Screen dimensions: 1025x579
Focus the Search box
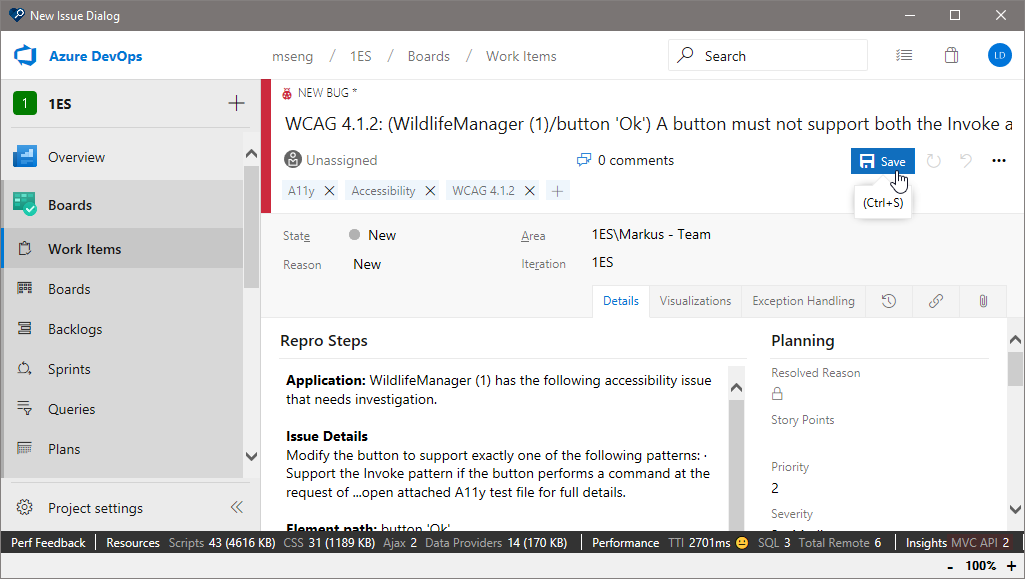point(768,56)
